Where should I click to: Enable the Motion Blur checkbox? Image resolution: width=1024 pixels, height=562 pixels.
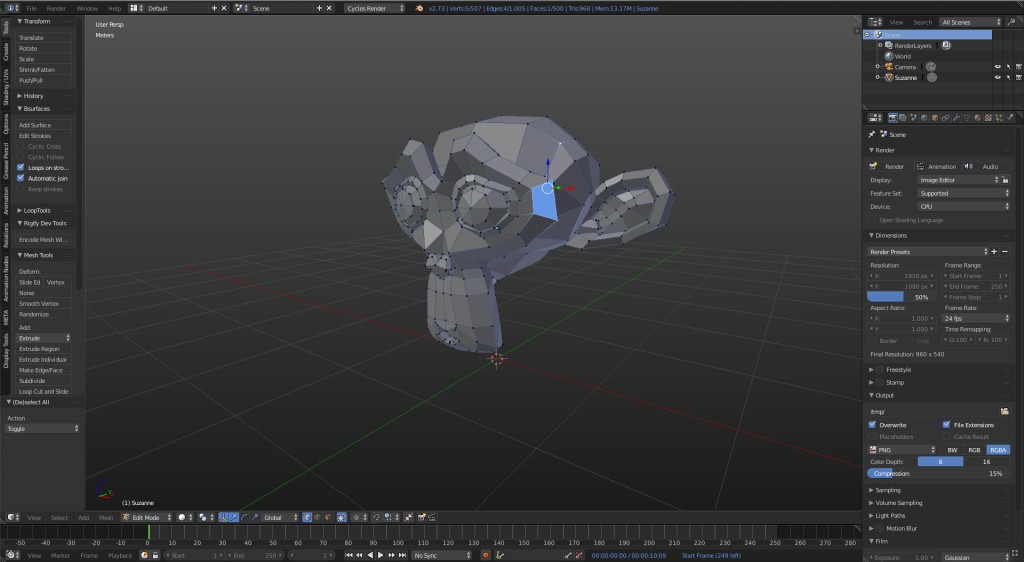[880, 528]
